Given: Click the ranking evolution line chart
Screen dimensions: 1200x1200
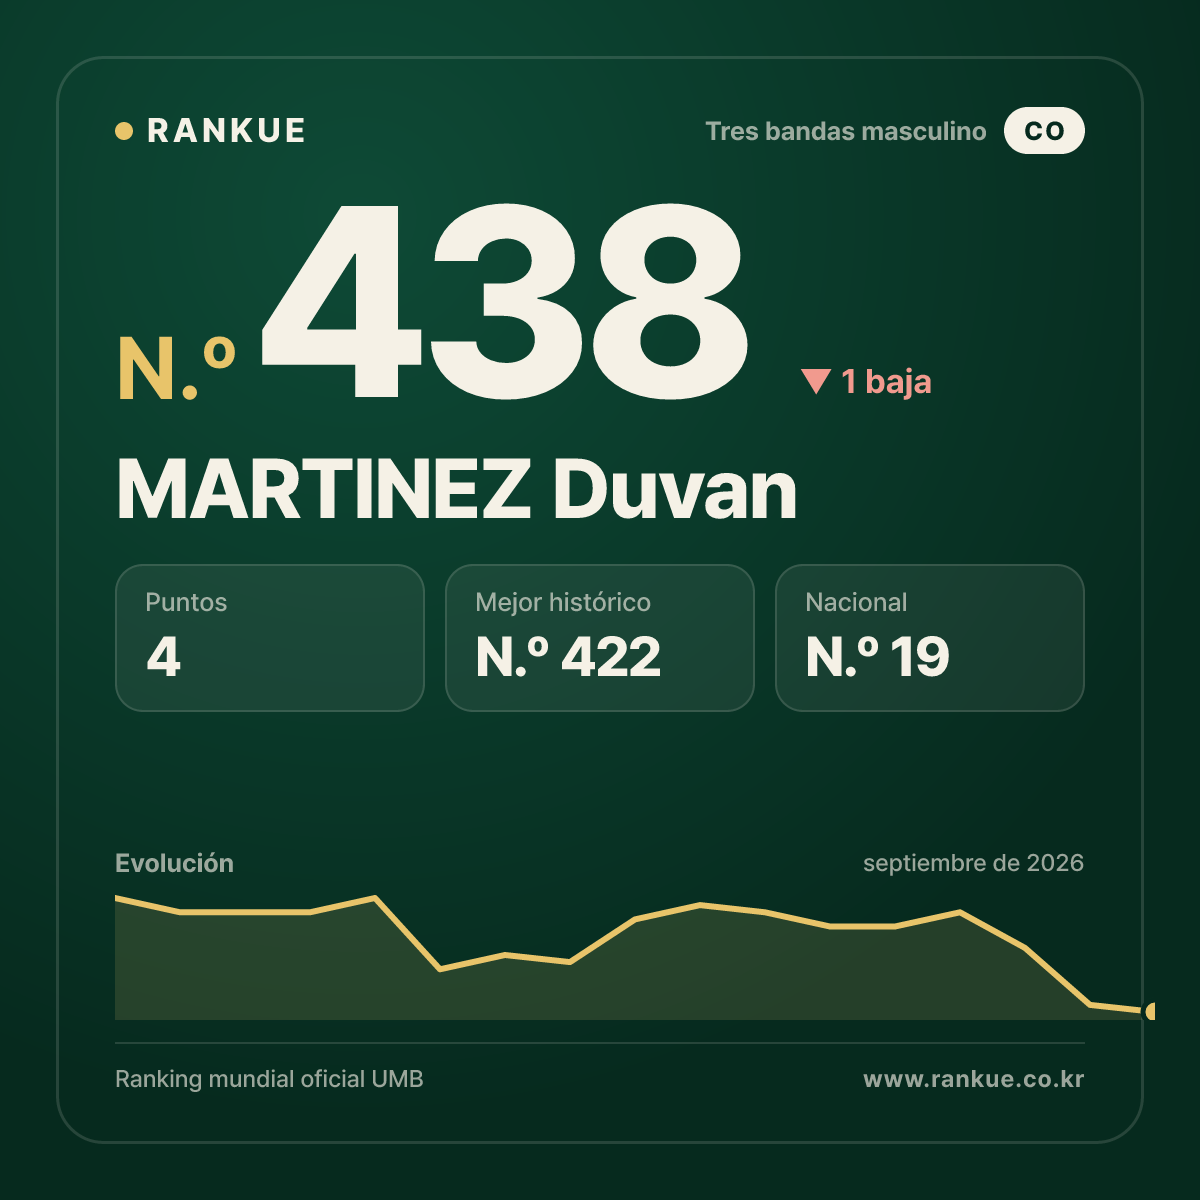Looking at the screenshot, I should [x=635, y=957].
